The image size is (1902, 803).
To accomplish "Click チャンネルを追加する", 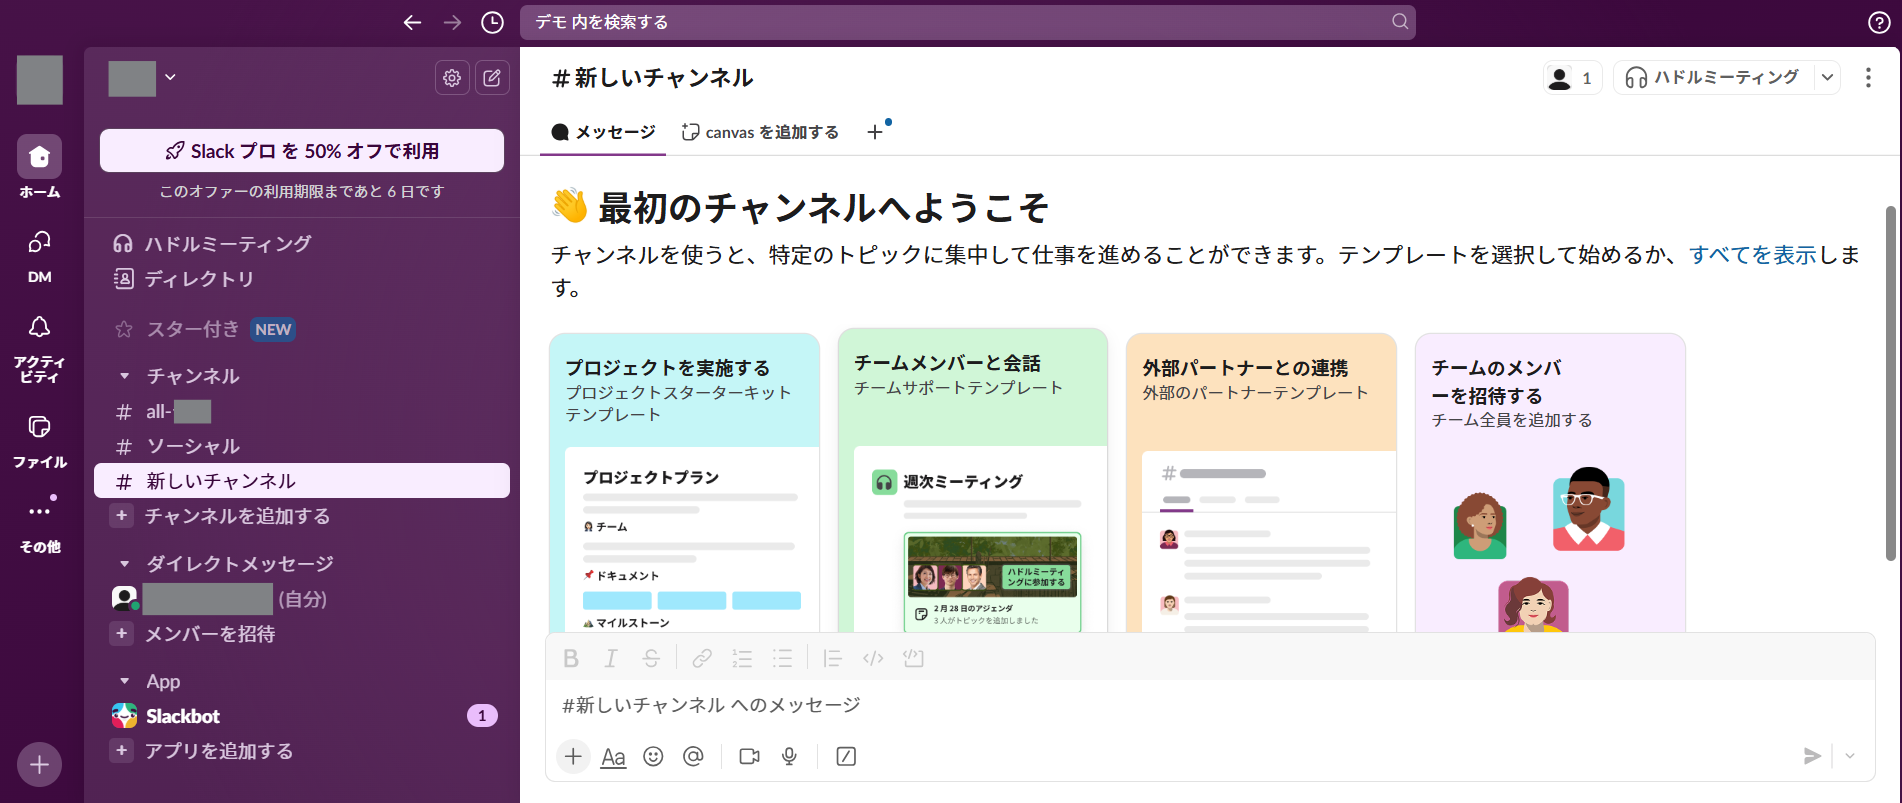I will point(302,516).
